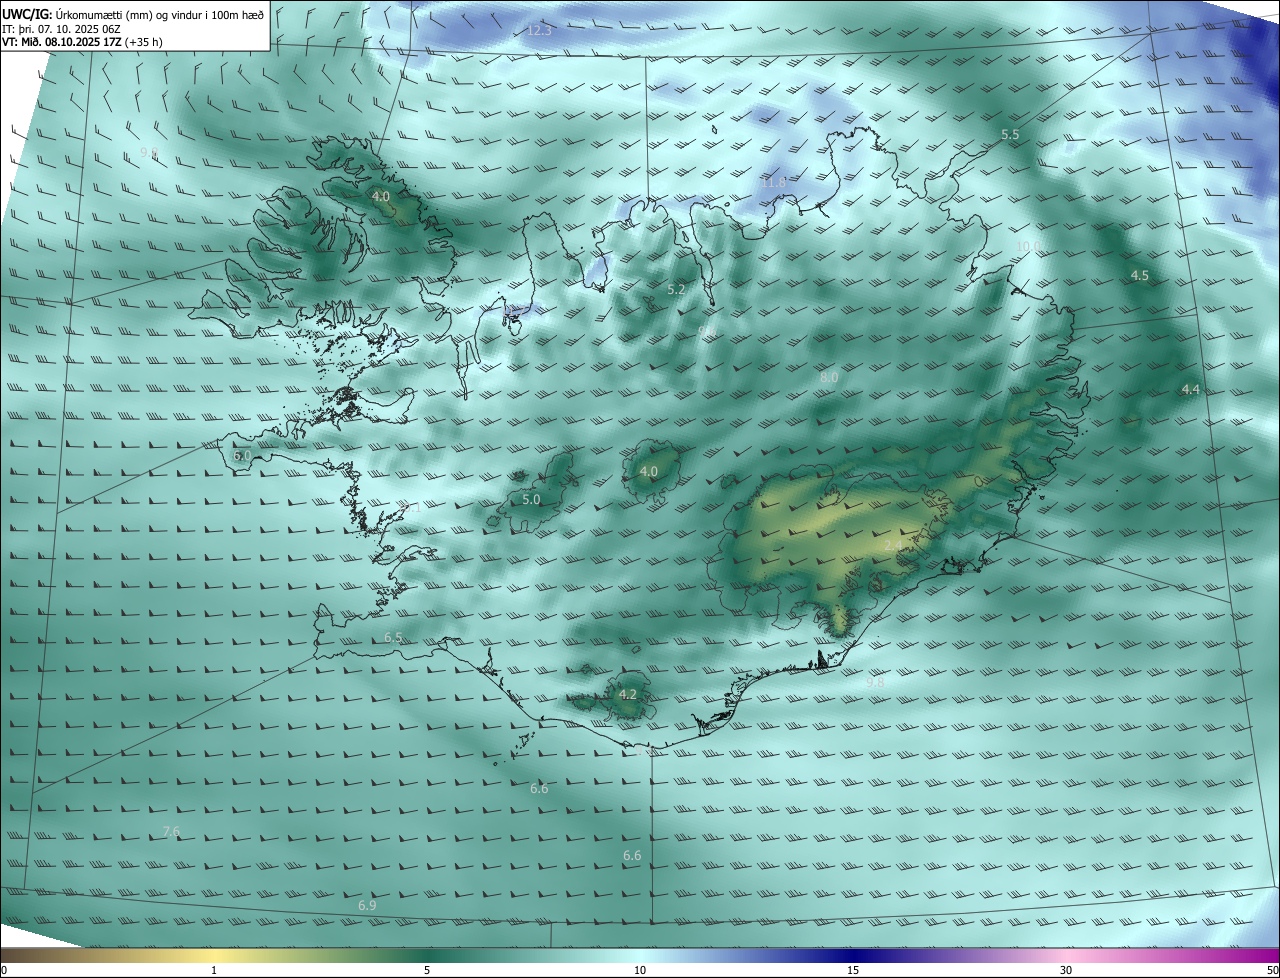
Task: Click the 6.9 value label
Action: (x=367, y=906)
